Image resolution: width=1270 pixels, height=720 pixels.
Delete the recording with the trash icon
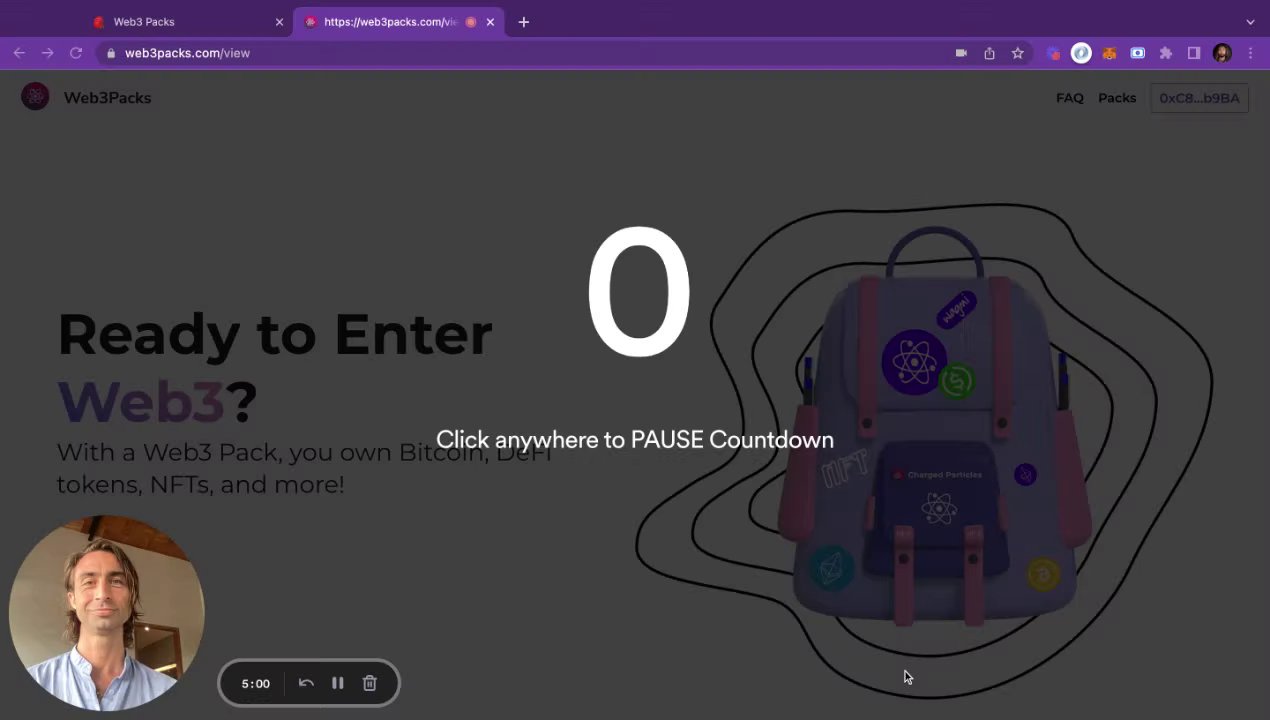[x=370, y=684]
